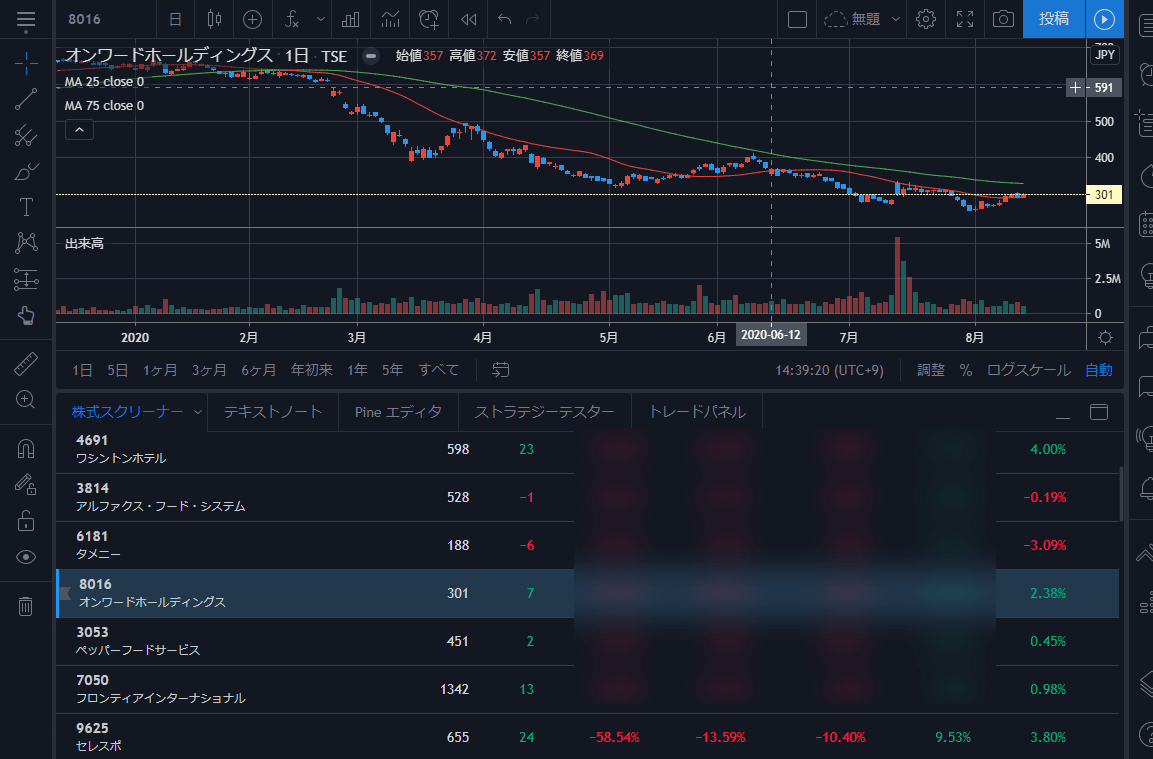The height and width of the screenshot is (759, 1153).
Task: Open the alert clock icon in toolbar
Action: (429, 19)
